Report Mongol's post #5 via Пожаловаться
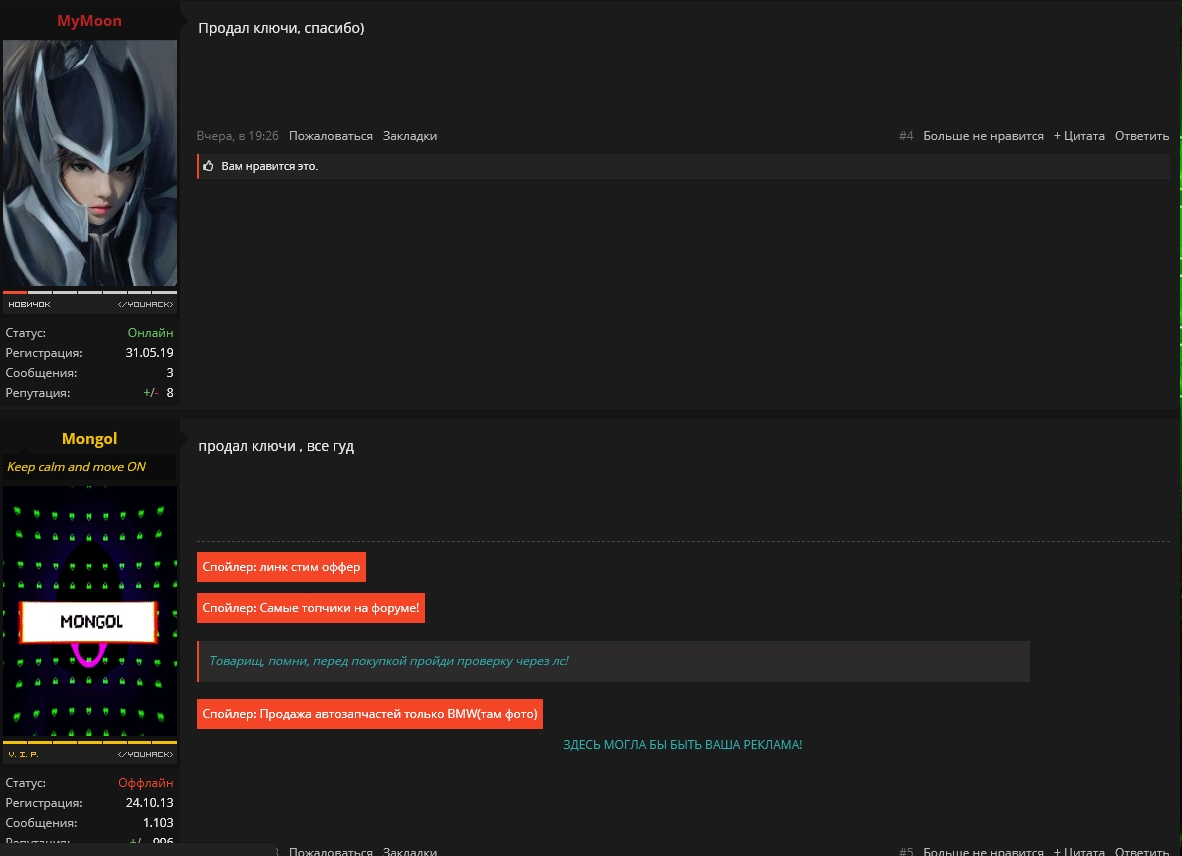1182x856 pixels. click(330, 851)
